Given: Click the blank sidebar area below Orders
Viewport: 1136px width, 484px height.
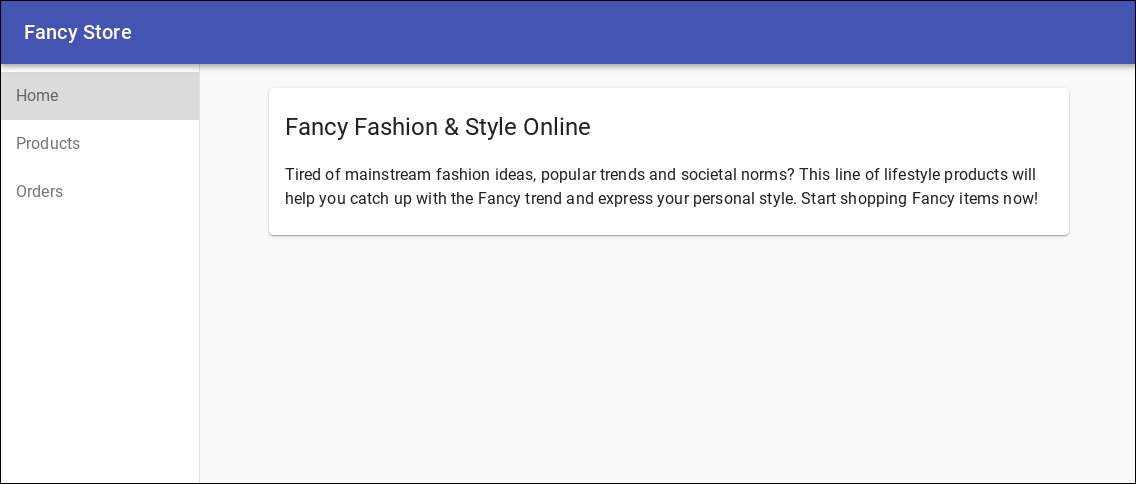Looking at the screenshot, I should click(100, 340).
